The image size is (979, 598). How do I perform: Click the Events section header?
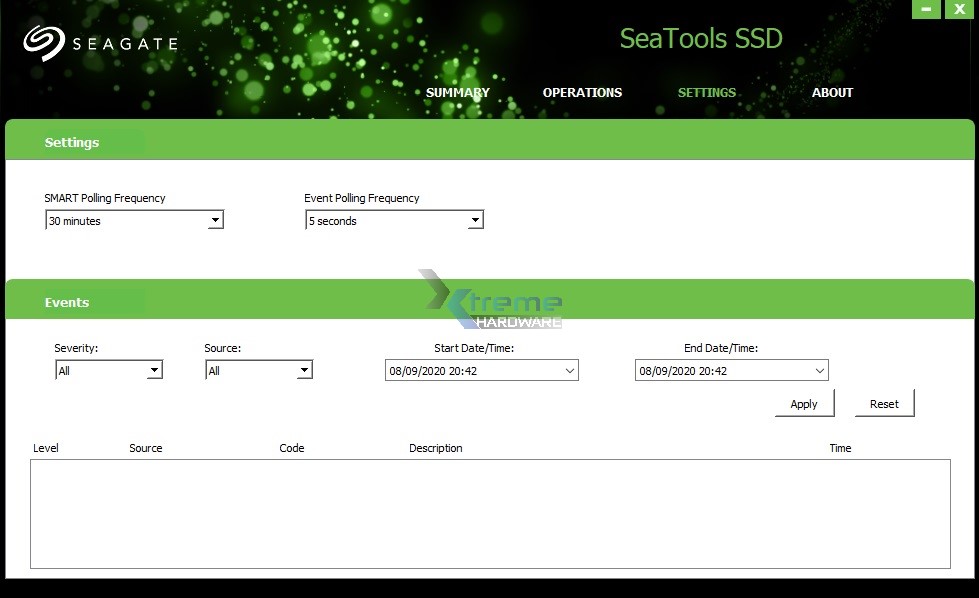[67, 301]
